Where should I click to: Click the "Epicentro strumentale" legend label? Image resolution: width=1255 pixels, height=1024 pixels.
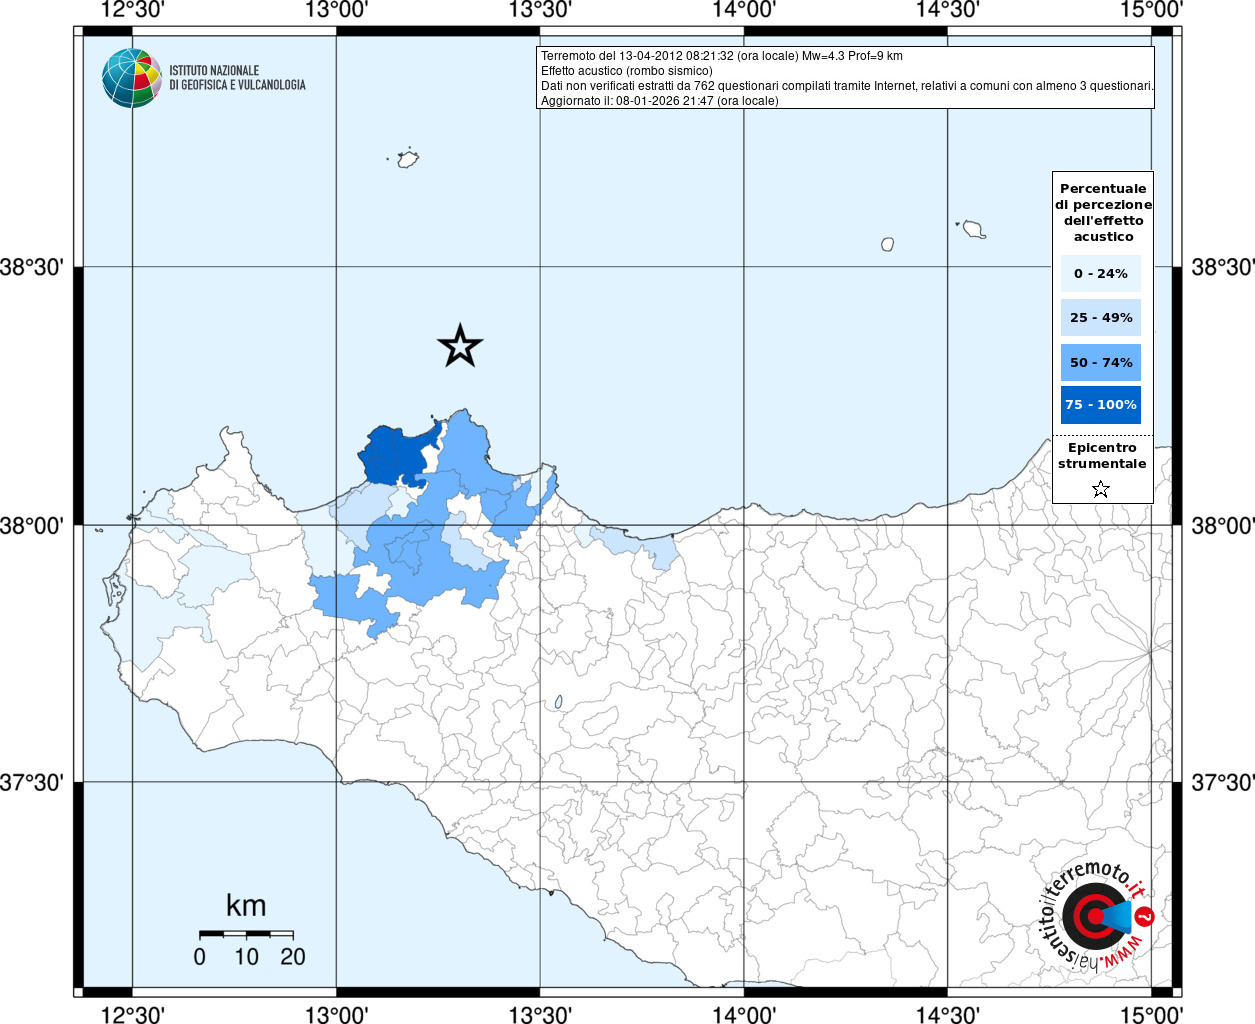1102,456
